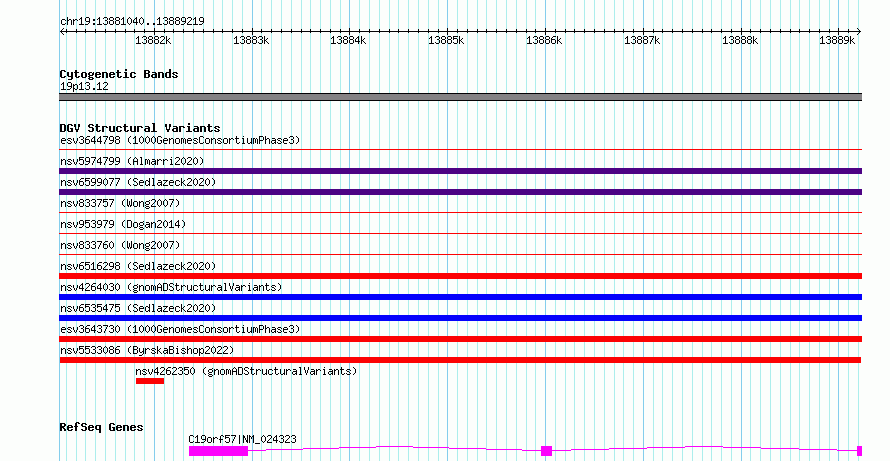Open gene label C19orf57|NM_024323
This screenshot has height=461, width=890.
[x=242, y=439]
